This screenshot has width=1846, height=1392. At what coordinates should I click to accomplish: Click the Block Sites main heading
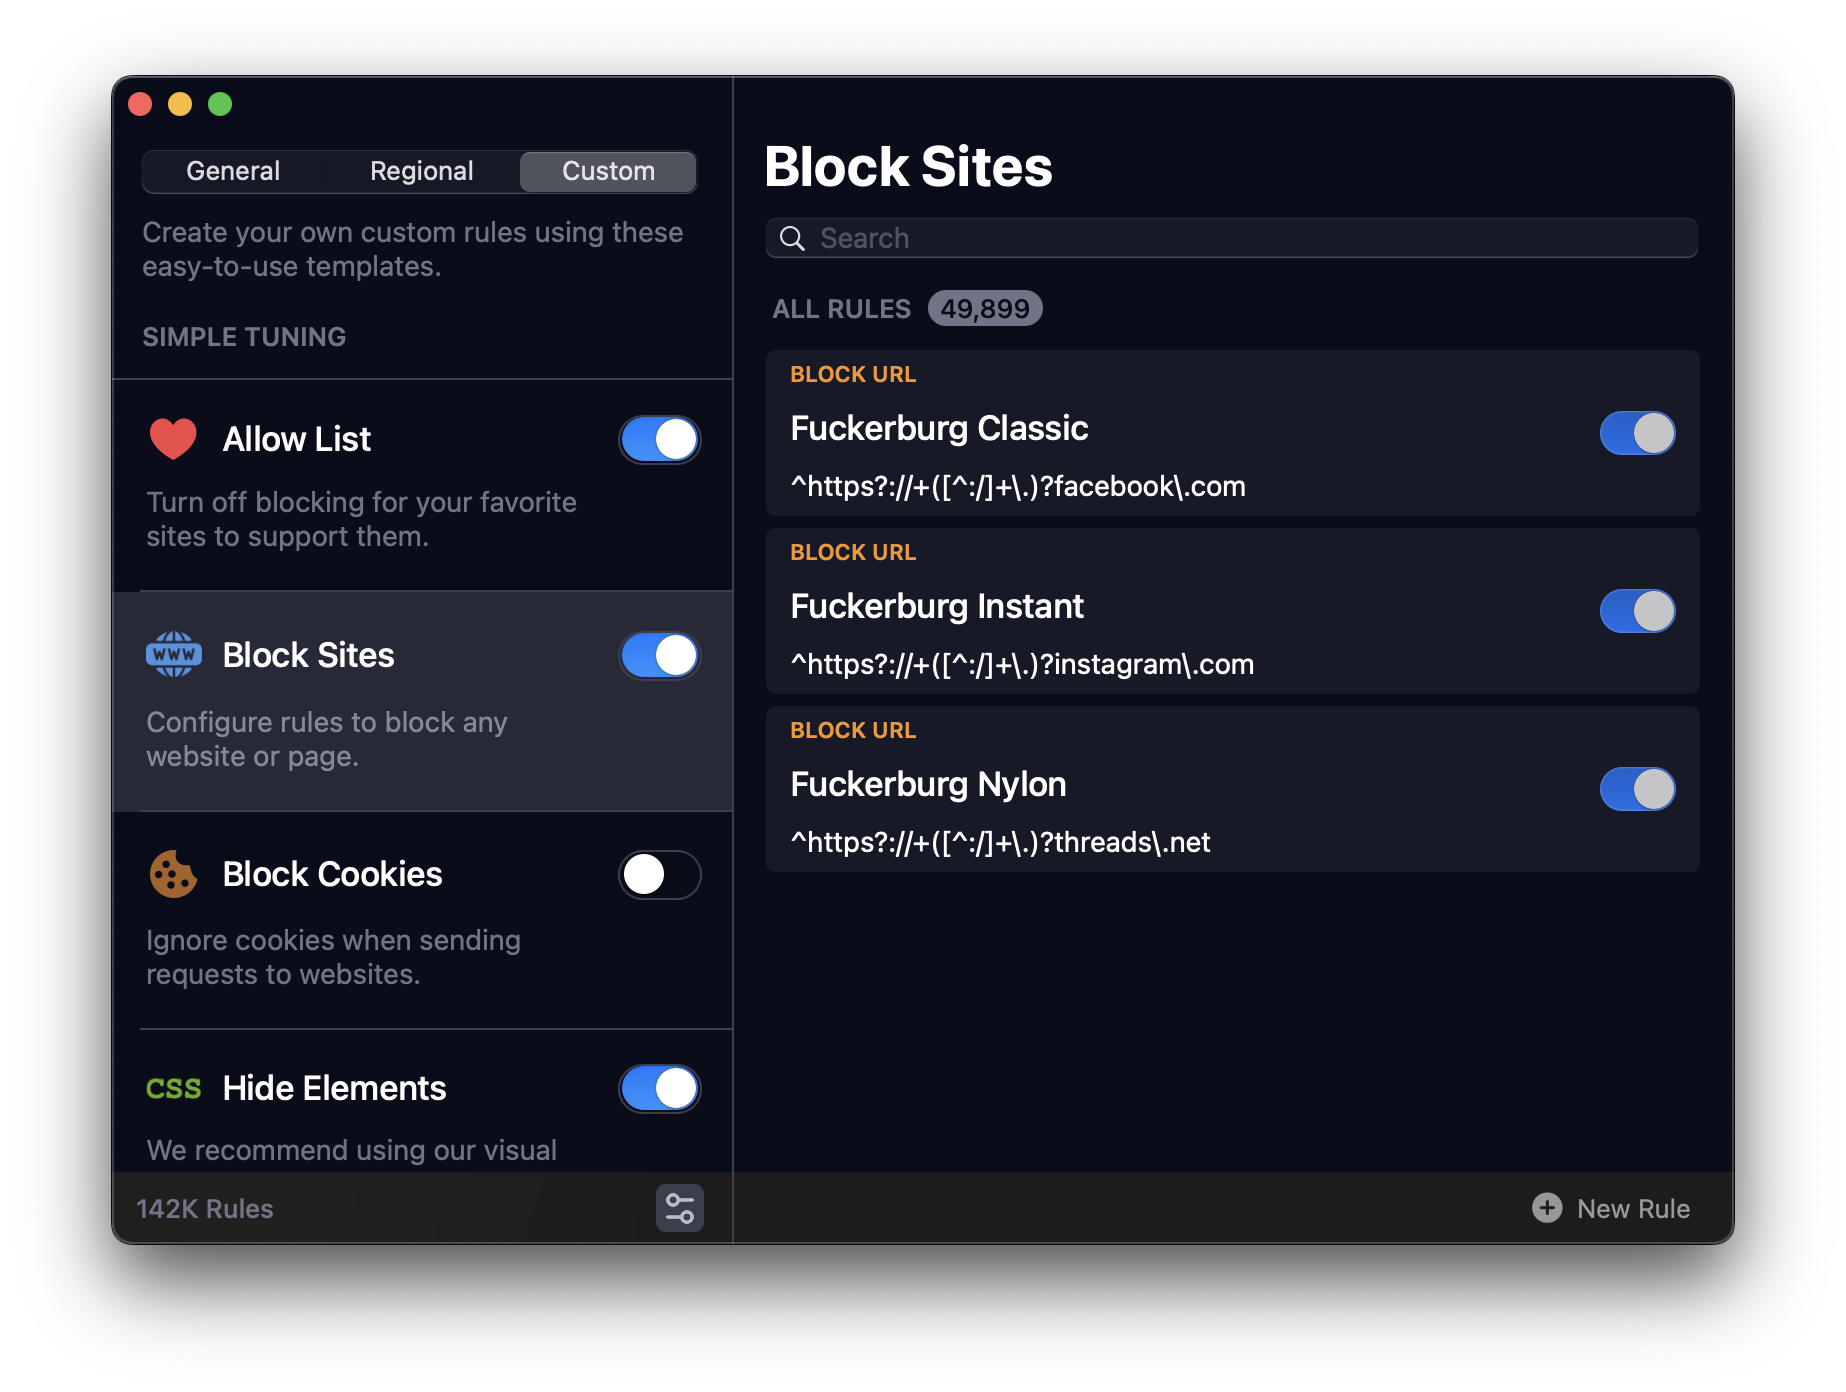pos(908,166)
